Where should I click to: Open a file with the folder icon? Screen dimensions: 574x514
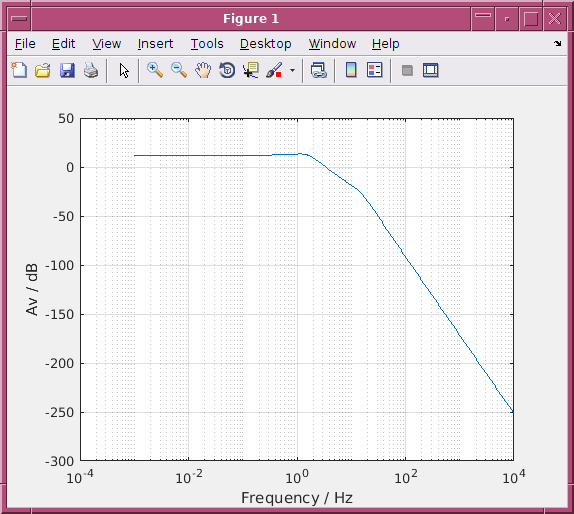pos(43,70)
